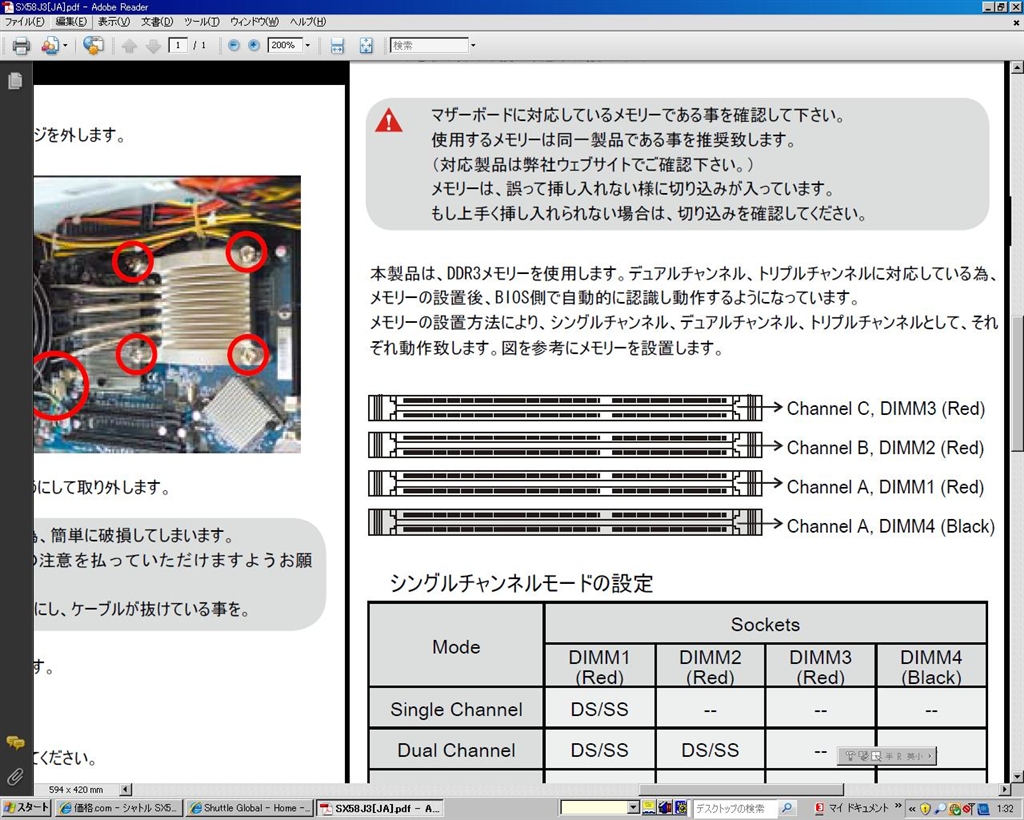Open the ウィンドウ(W) menu
The image size is (1024, 820).
pos(254,22)
